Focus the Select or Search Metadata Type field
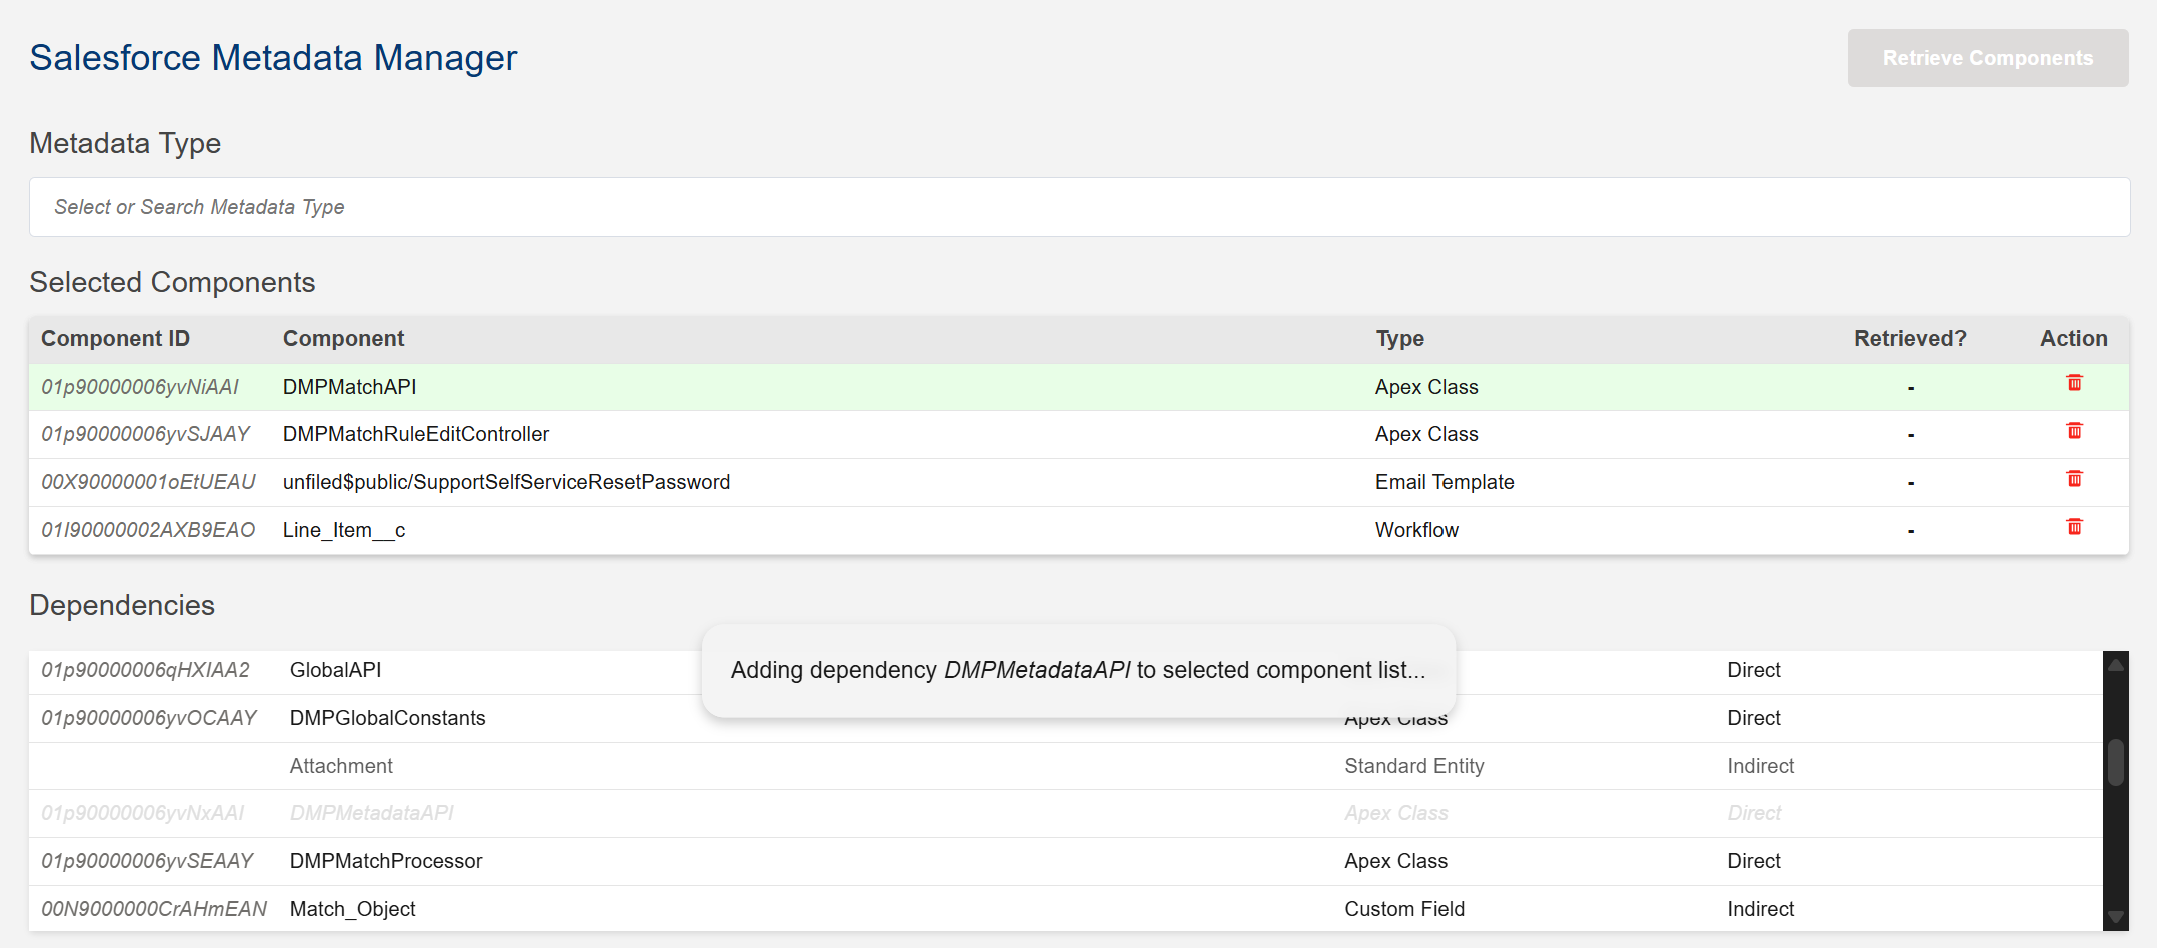This screenshot has height=948, width=2157. [1079, 207]
